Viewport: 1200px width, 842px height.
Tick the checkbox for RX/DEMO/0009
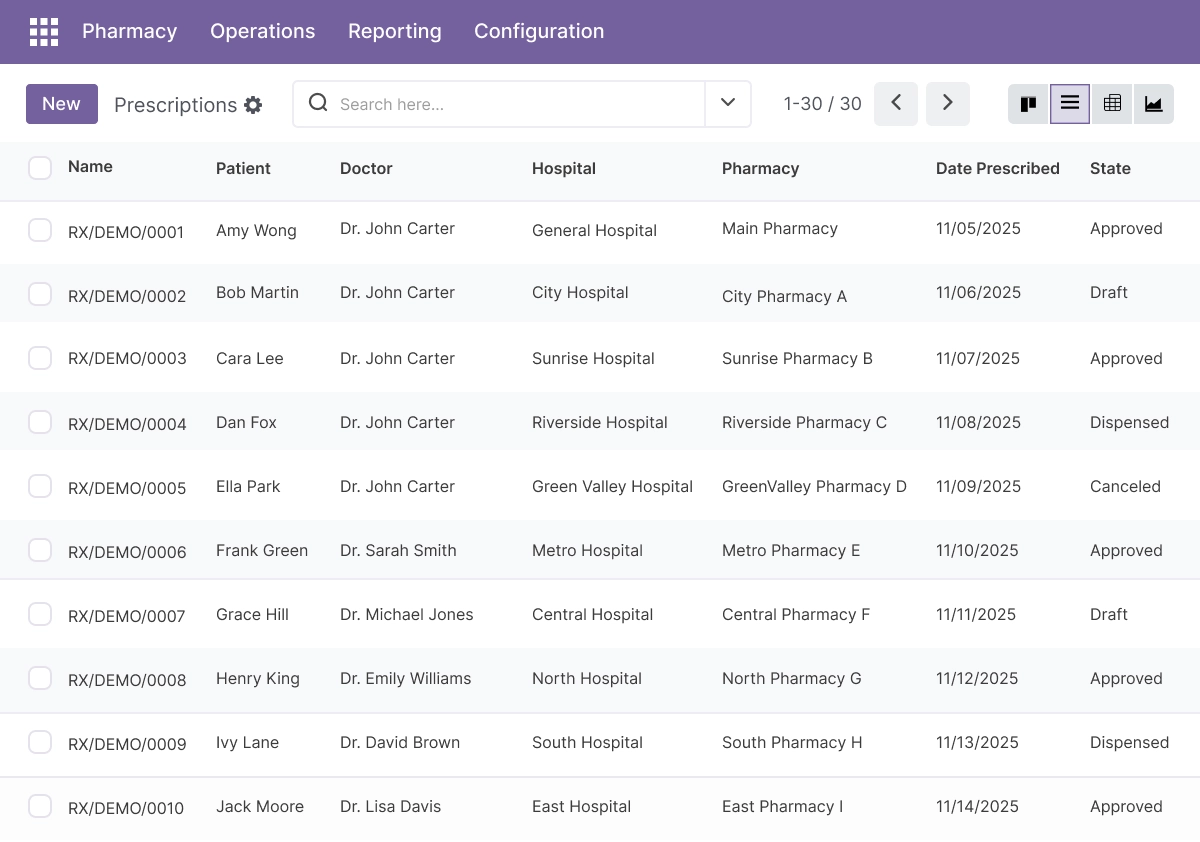tap(40, 742)
